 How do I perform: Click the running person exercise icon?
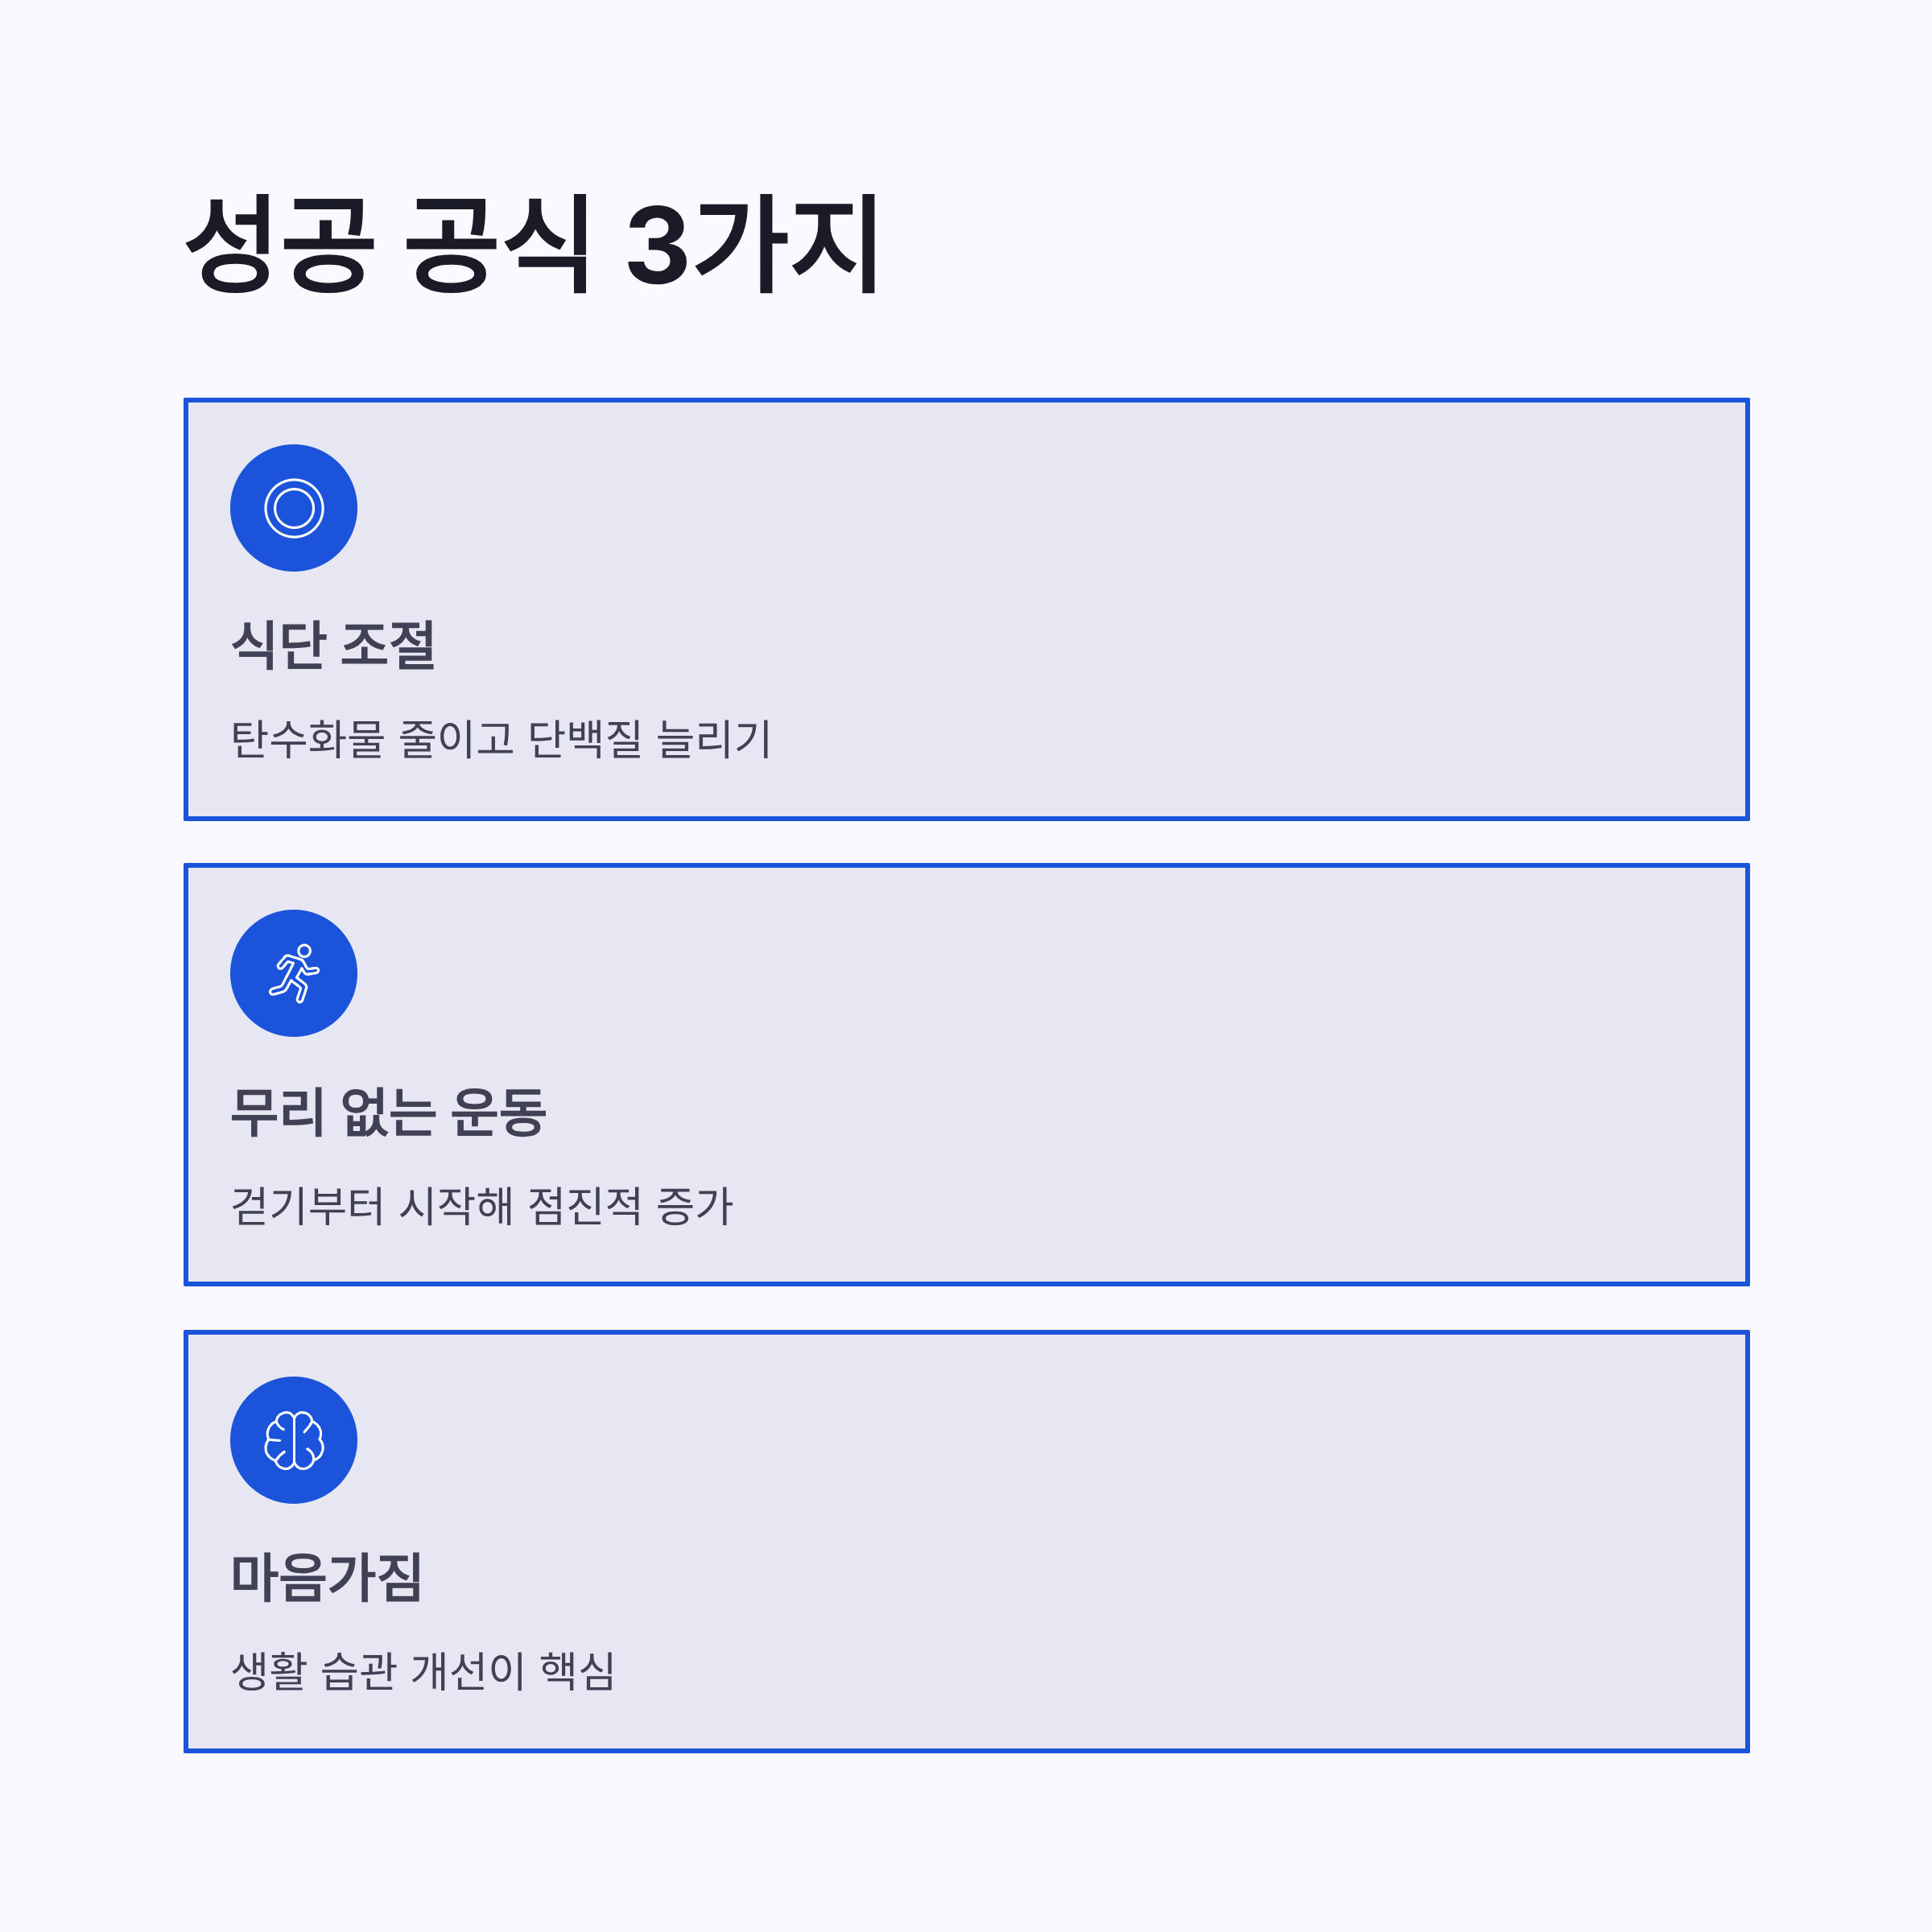click(293, 973)
